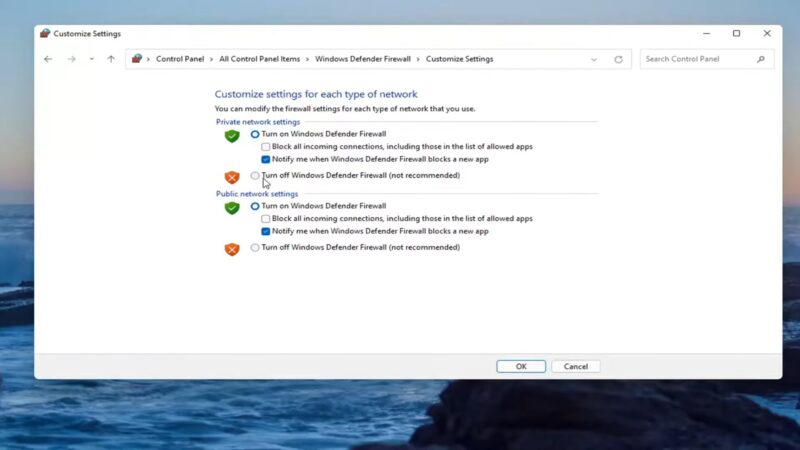Expand the first chevron beside address bar icon
This screenshot has height=450, width=800.
(148, 59)
